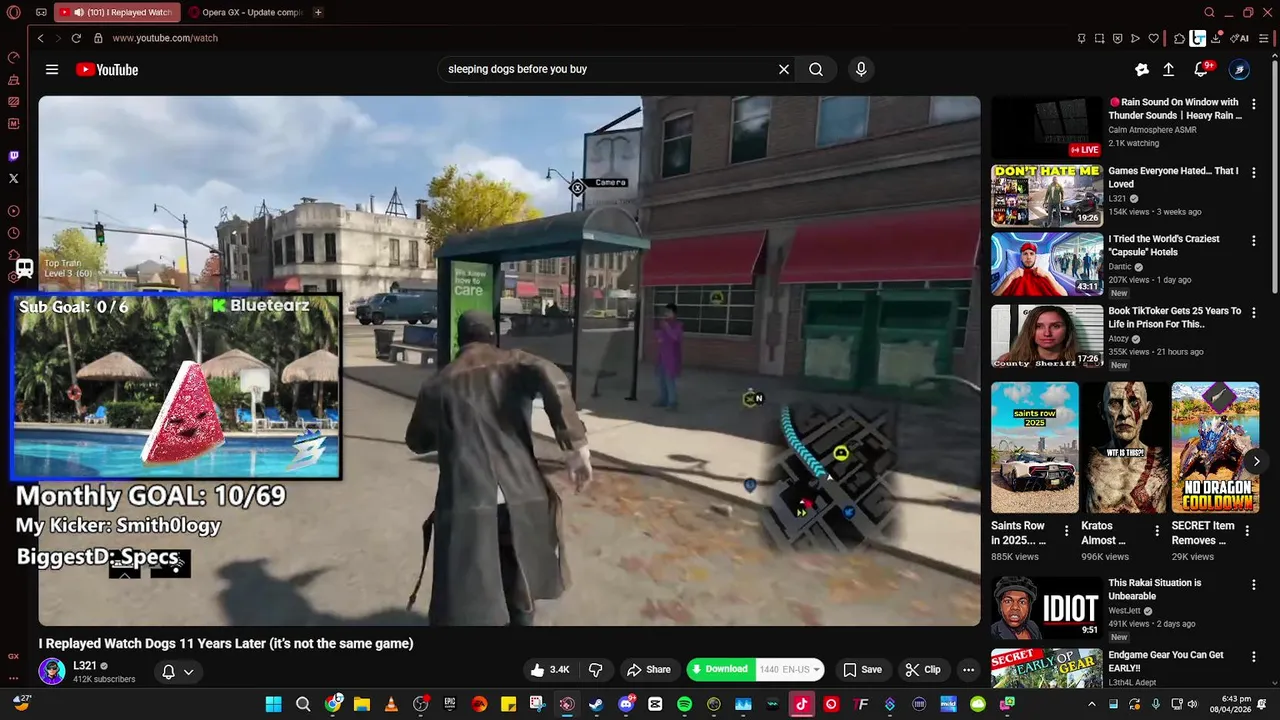Viewport: 1280px width, 720px height.
Task: Open the Aria AI button
Action: 1240,39
